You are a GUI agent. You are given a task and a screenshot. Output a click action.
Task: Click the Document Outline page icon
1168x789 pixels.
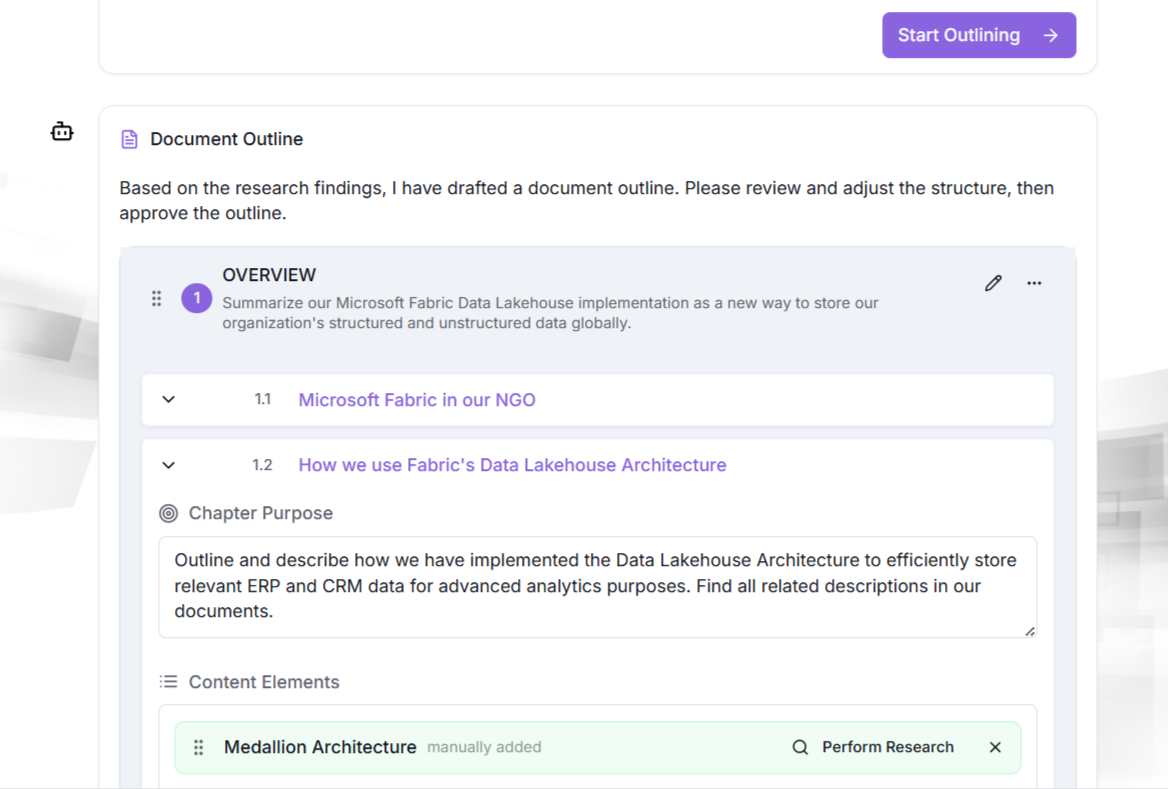click(x=129, y=139)
